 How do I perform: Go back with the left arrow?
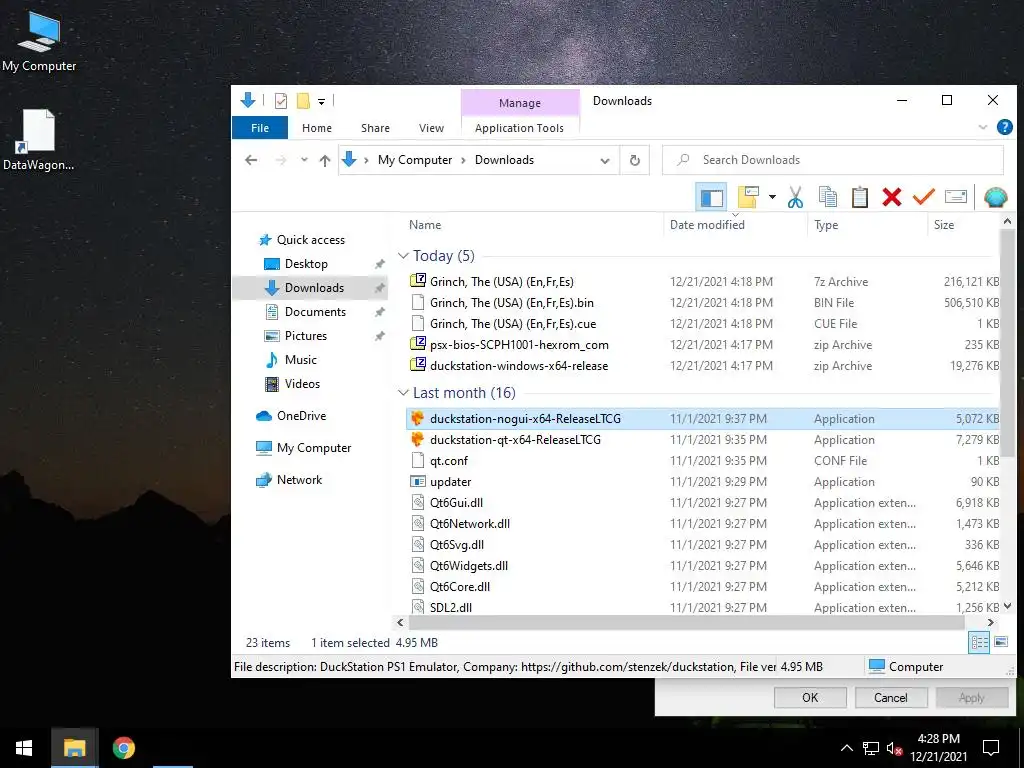(251, 160)
